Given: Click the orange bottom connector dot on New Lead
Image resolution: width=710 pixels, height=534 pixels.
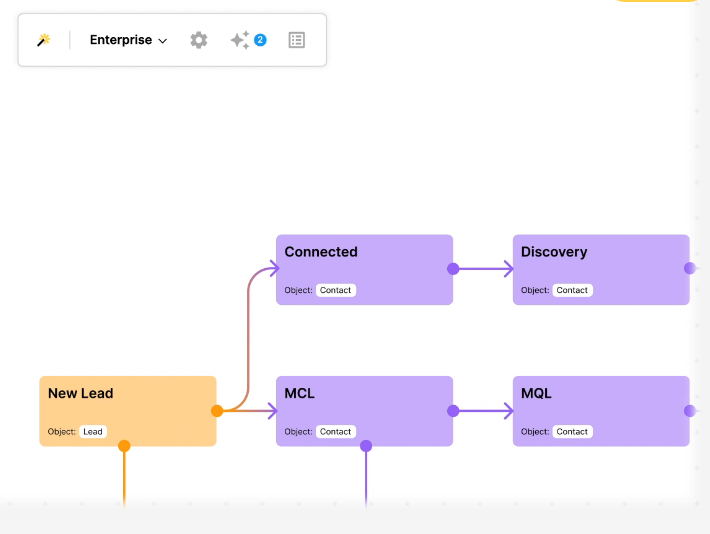Looking at the screenshot, I should 124,446.
